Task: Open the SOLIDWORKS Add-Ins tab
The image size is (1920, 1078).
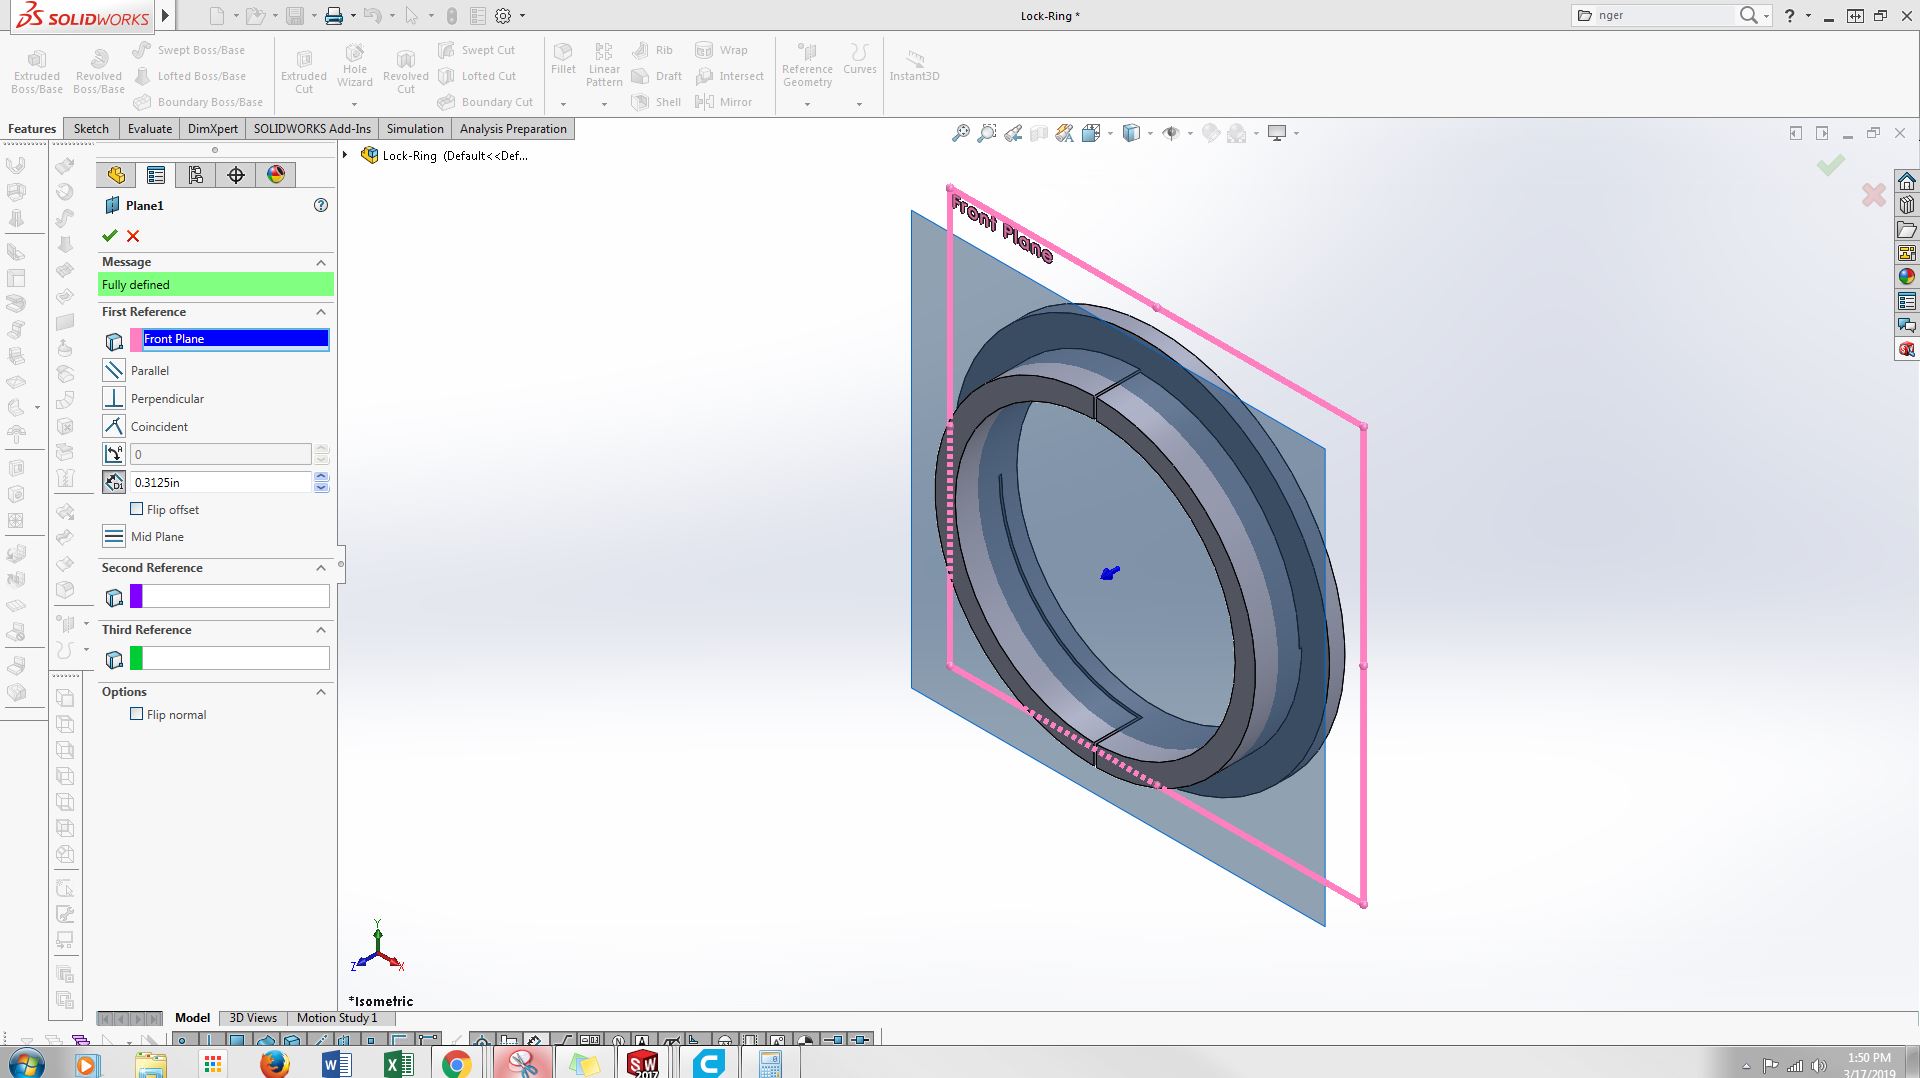Action: [312, 129]
